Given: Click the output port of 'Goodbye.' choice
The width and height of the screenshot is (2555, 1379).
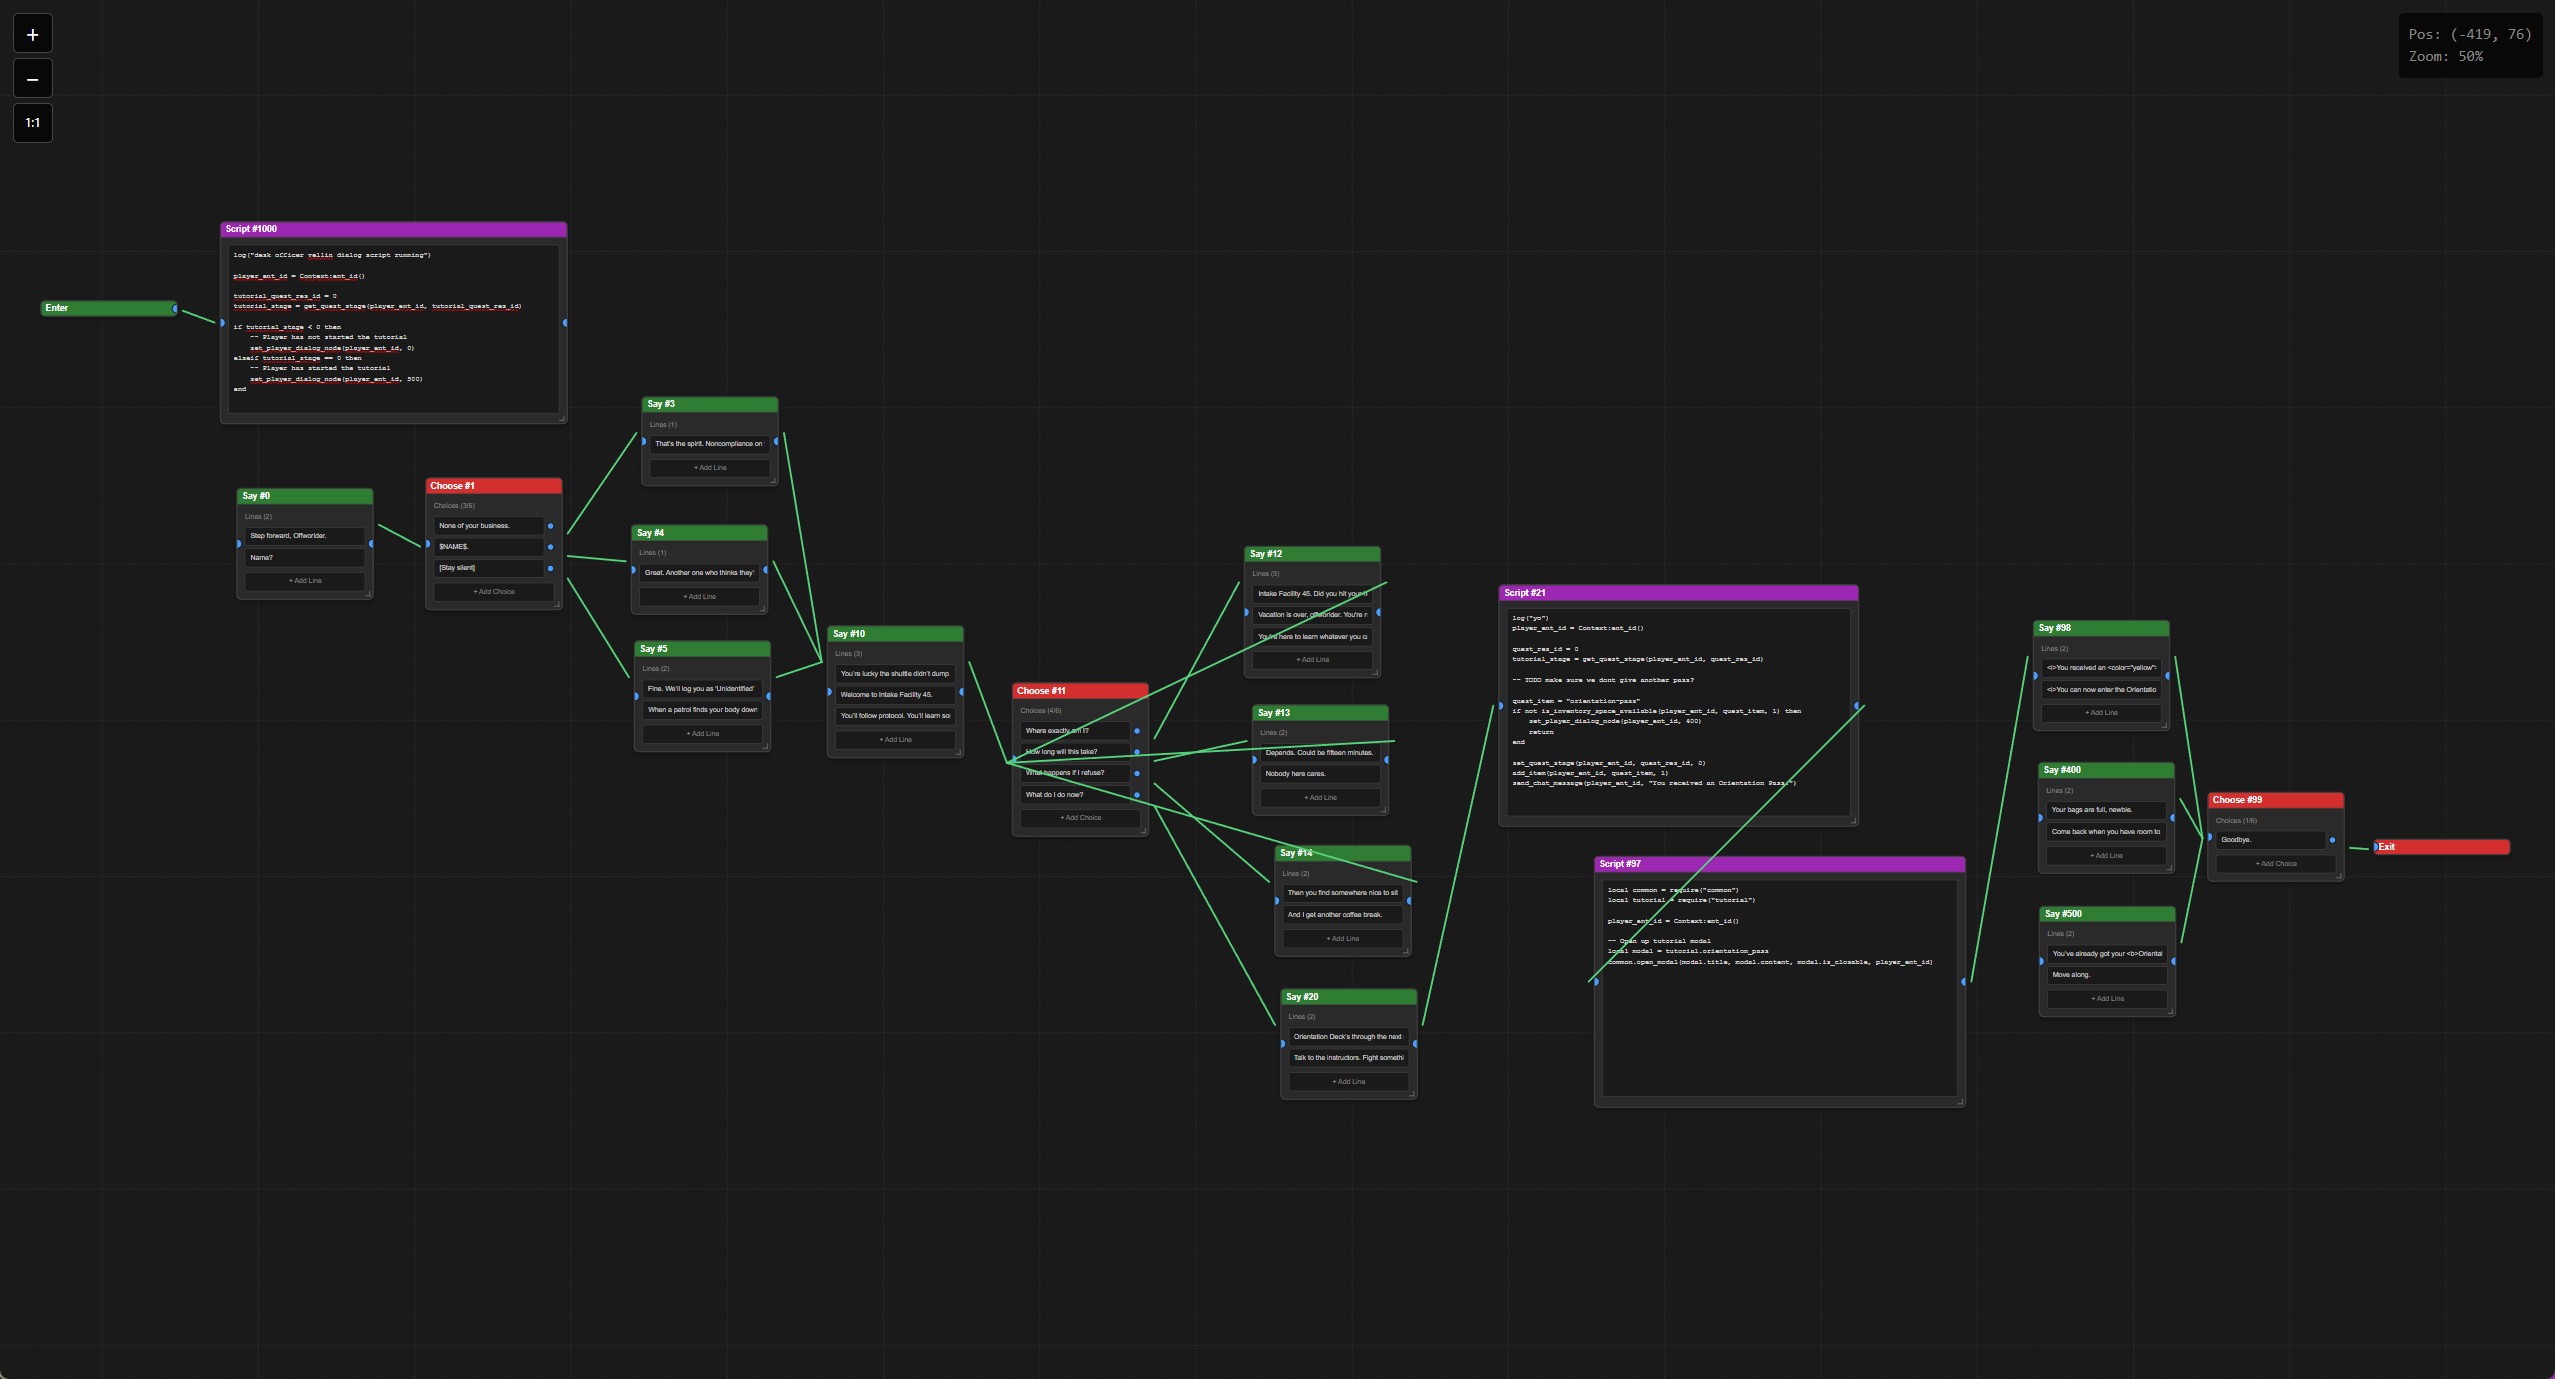Looking at the screenshot, I should pyautogui.click(x=2332, y=840).
